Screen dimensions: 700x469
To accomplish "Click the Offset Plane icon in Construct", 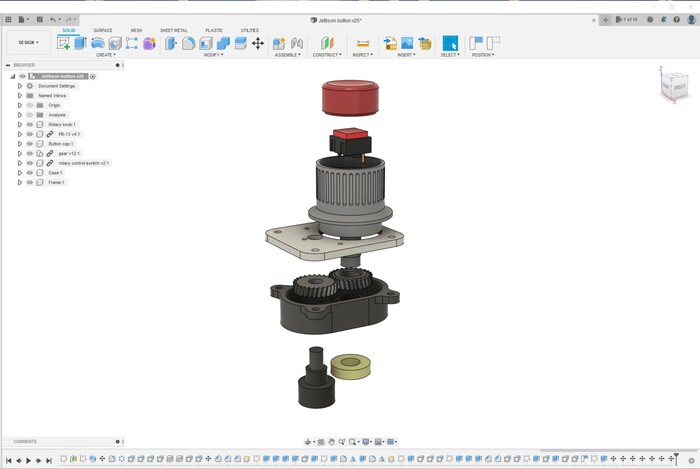I will (x=326, y=43).
